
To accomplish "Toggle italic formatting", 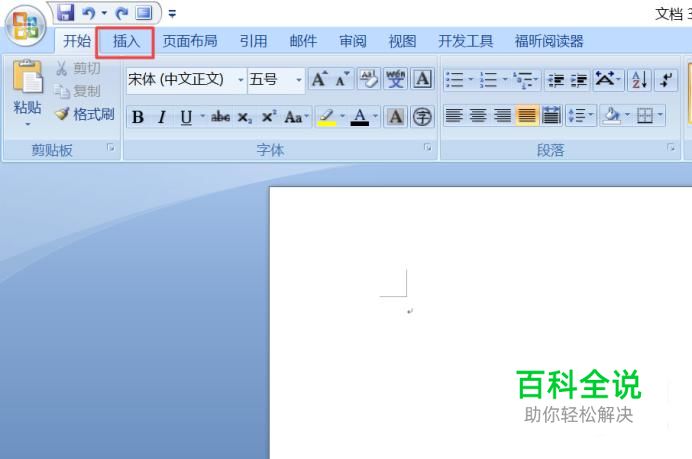I will (162, 117).
